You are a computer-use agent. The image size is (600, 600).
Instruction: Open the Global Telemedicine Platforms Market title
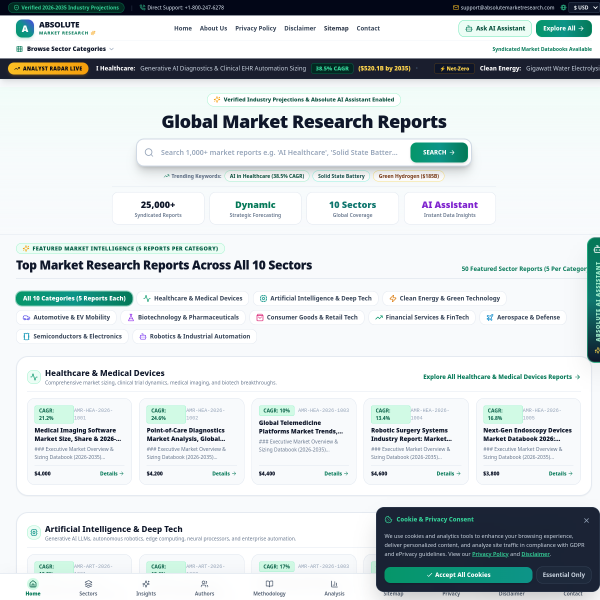301,427
